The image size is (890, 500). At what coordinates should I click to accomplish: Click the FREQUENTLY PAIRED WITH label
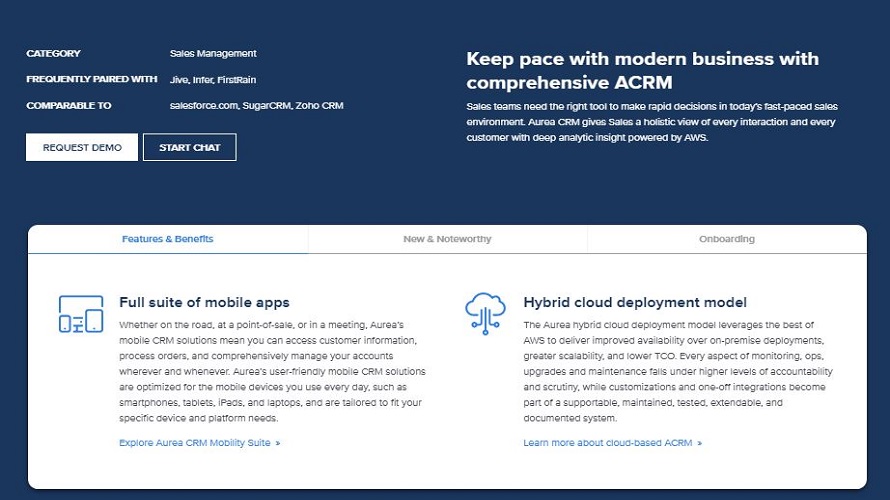tap(92, 79)
